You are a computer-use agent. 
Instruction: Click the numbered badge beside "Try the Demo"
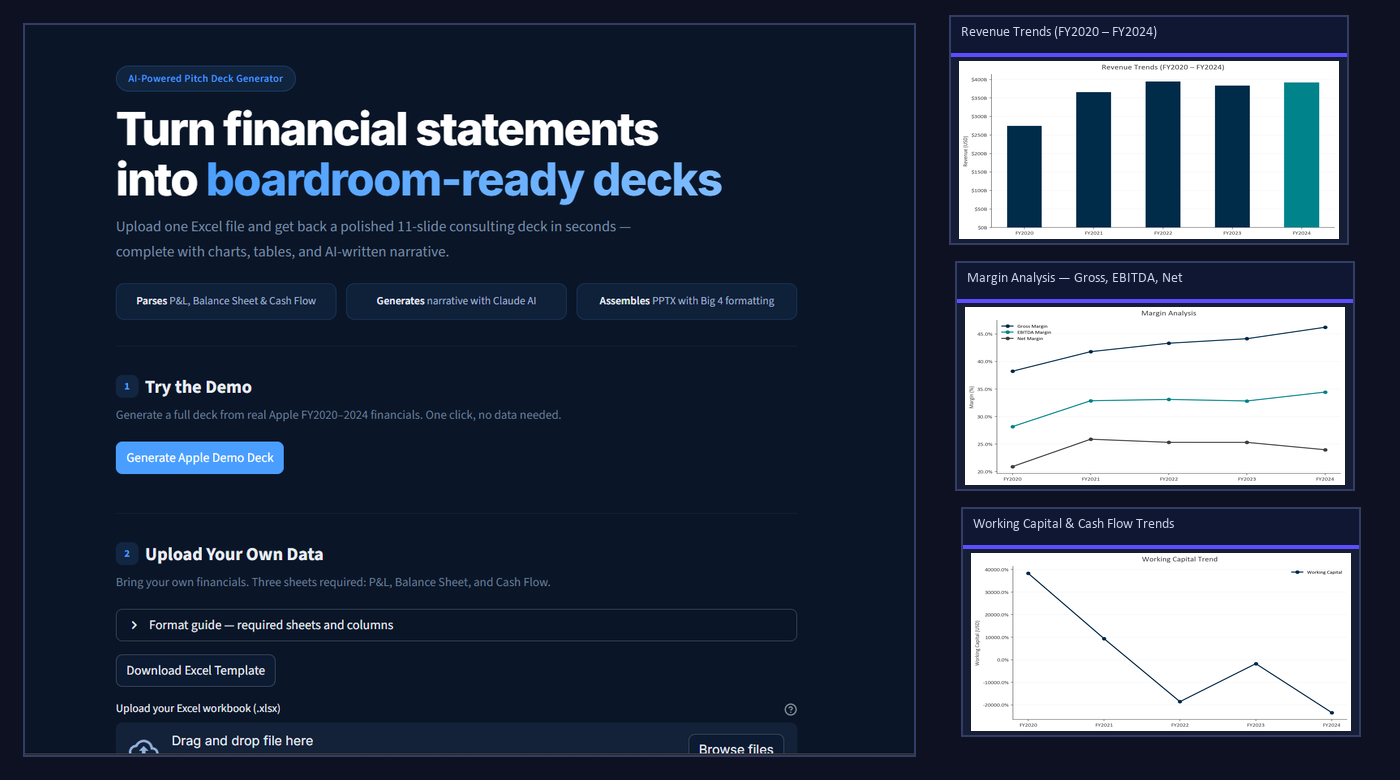click(126, 386)
